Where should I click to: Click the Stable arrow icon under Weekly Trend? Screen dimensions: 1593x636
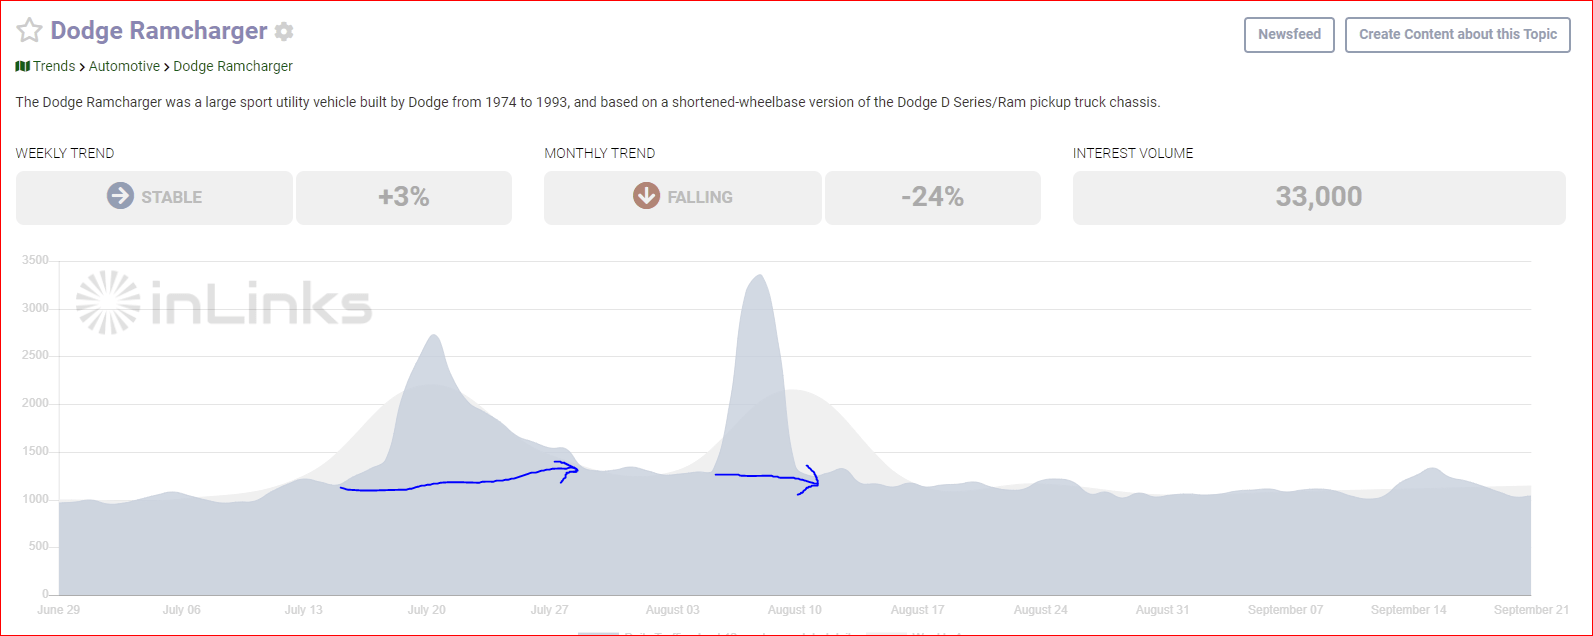(120, 196)
